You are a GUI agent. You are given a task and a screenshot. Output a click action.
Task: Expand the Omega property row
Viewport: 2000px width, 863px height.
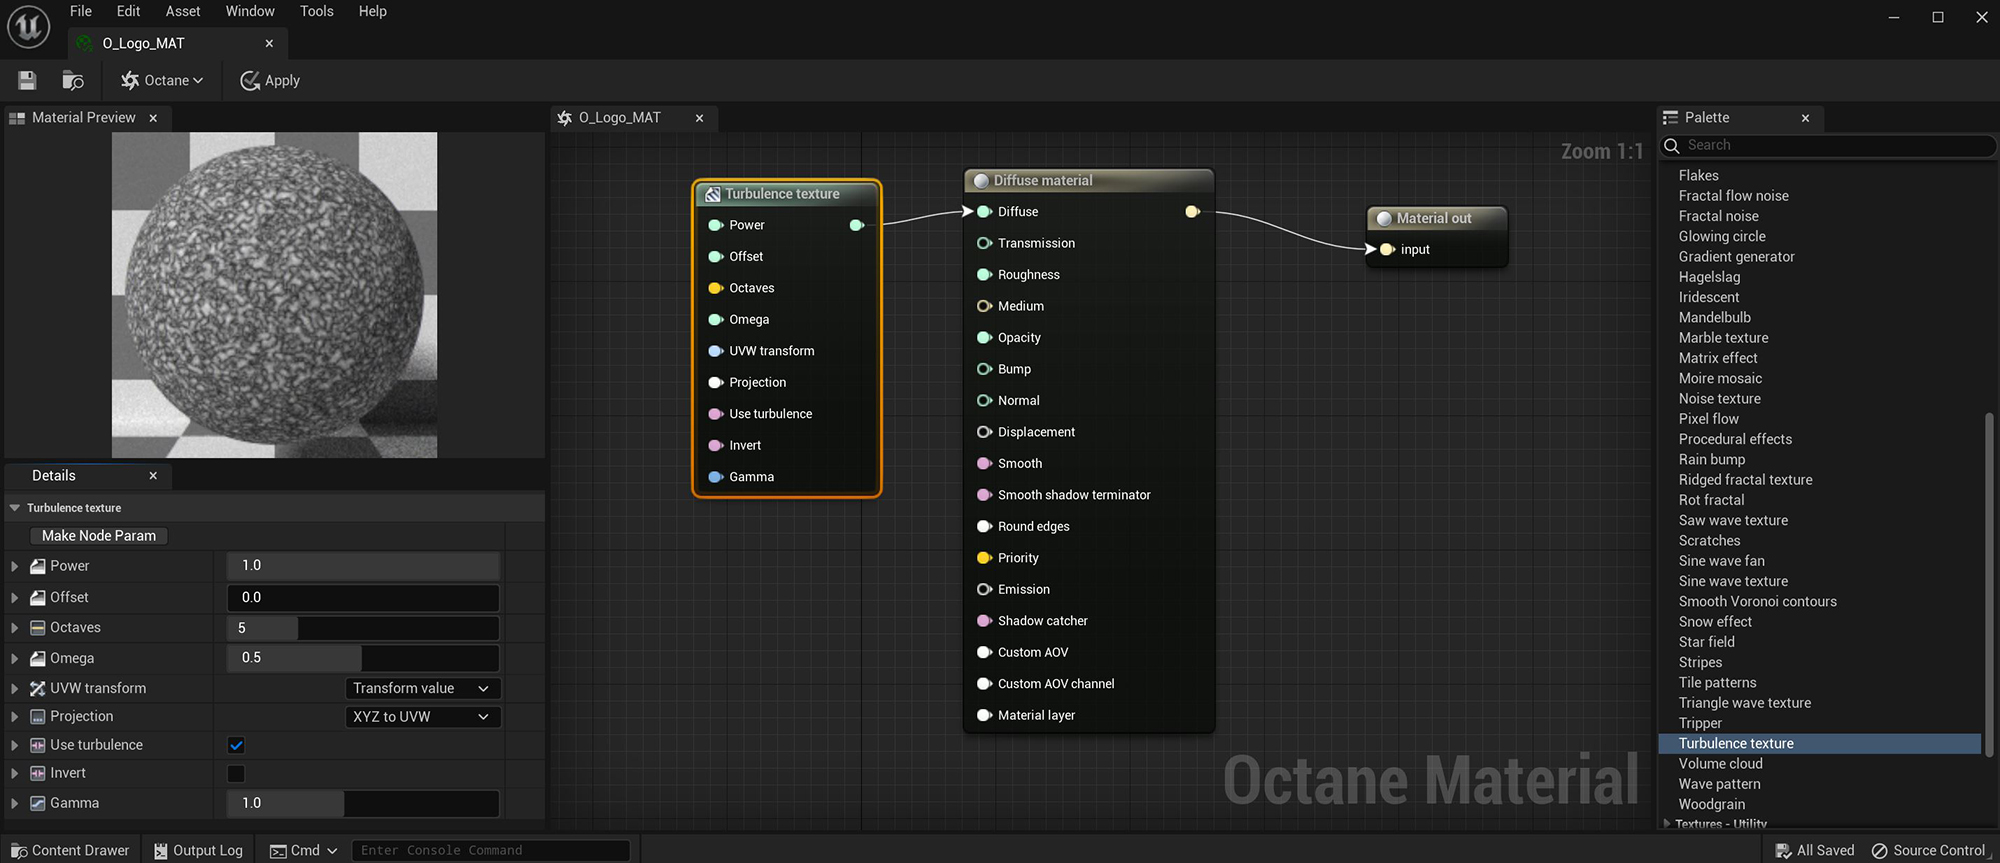[15, 659]
